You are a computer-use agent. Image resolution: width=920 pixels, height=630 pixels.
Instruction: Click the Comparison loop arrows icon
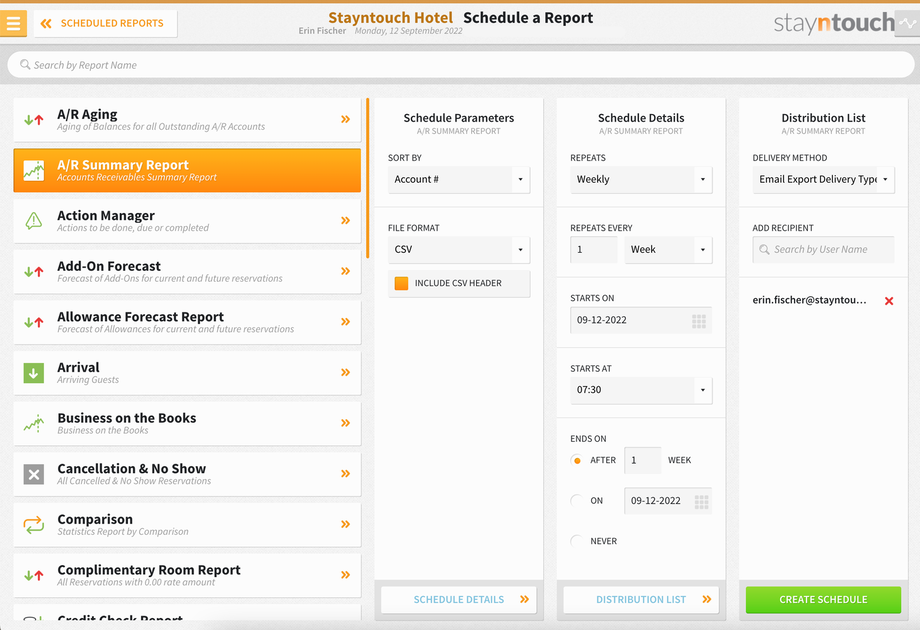(x=33, y=524)
